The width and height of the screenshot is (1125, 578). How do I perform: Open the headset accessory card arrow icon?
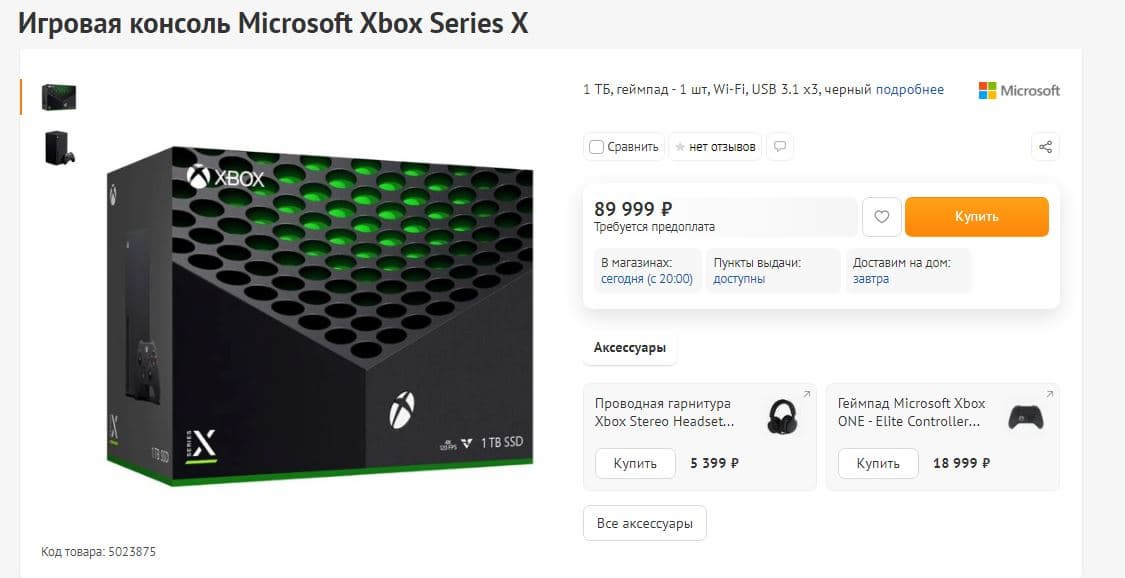click(x=807, y=393)
